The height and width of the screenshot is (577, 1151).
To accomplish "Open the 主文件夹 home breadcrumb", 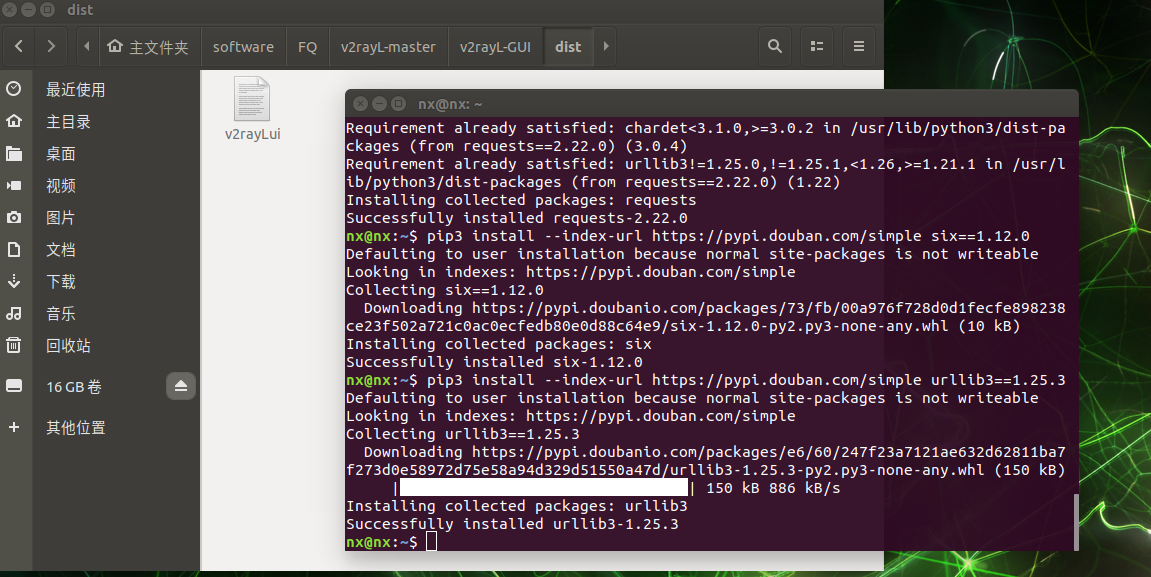I will [x=148, y=47].
